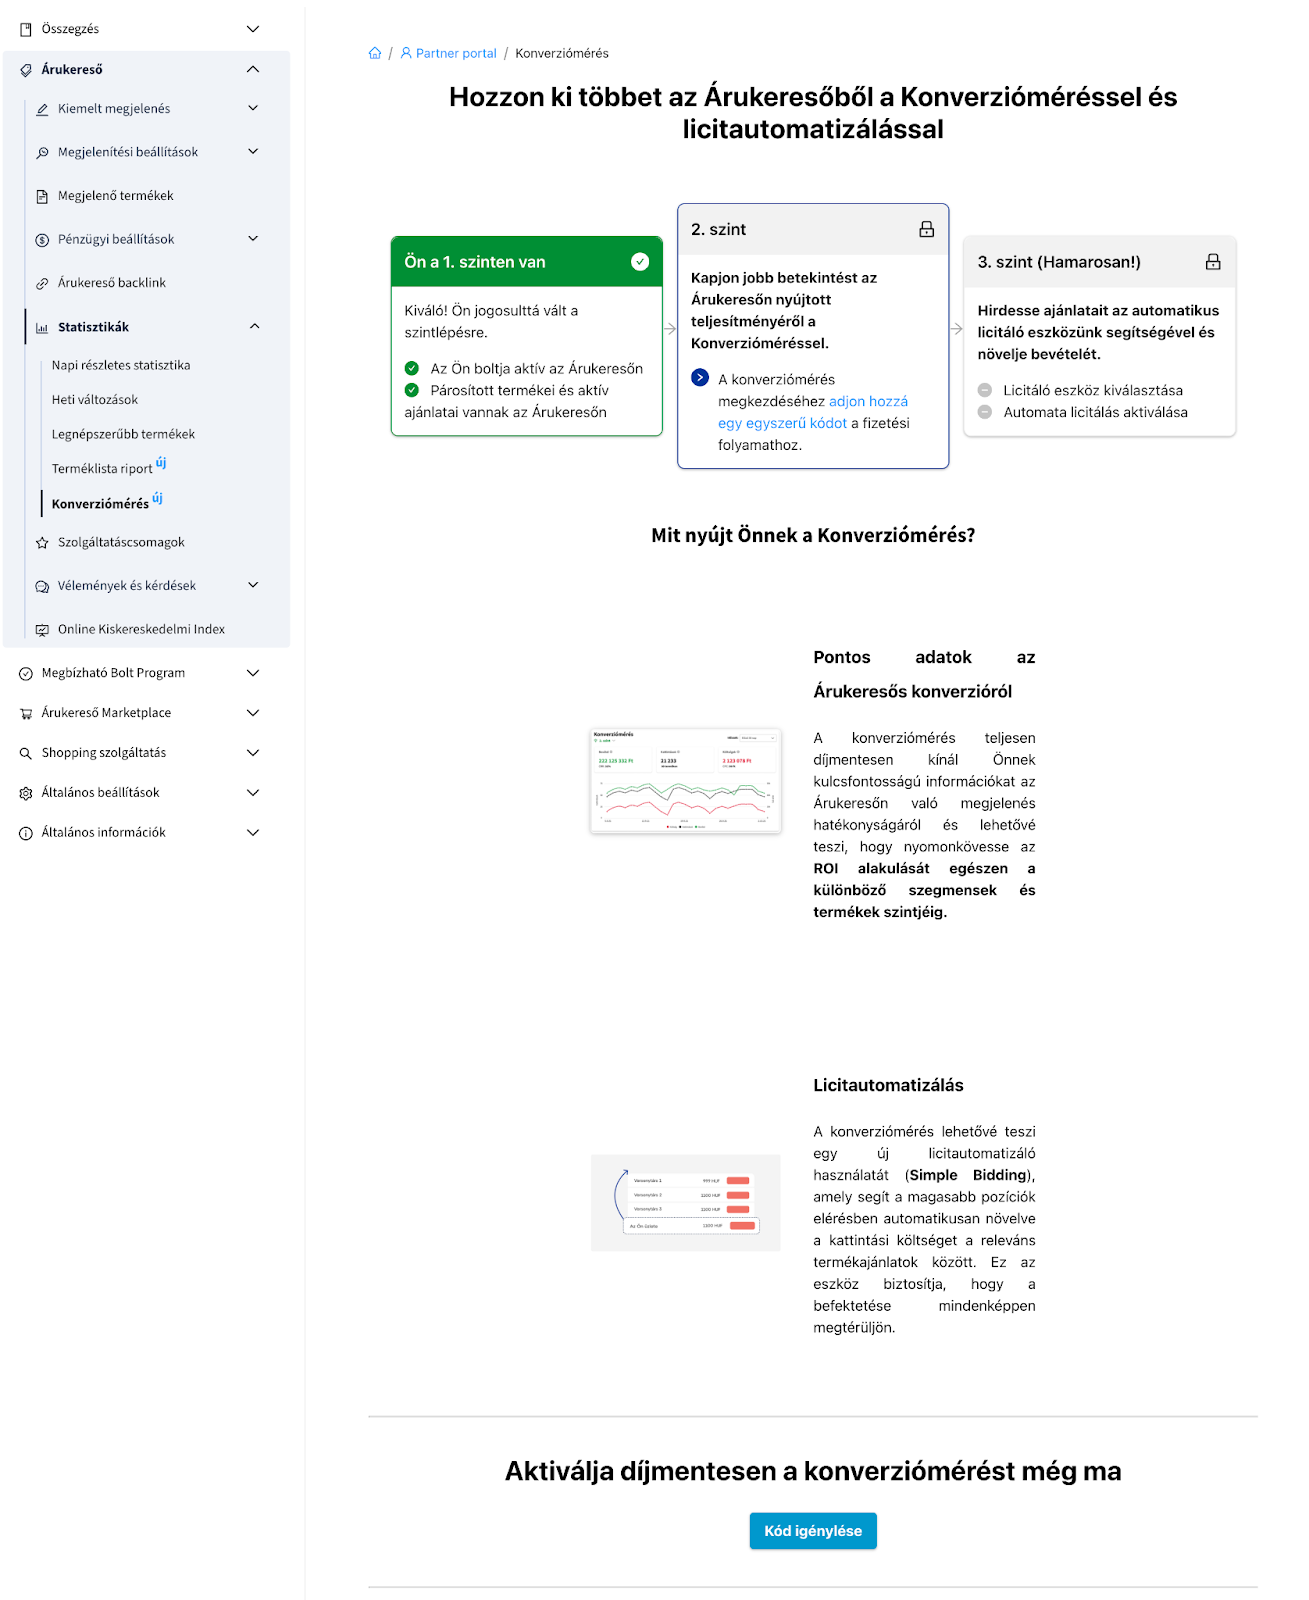Click the '3. szint (Hamarosan!)' card header

pyautogui.click(x=1099, y=262)
